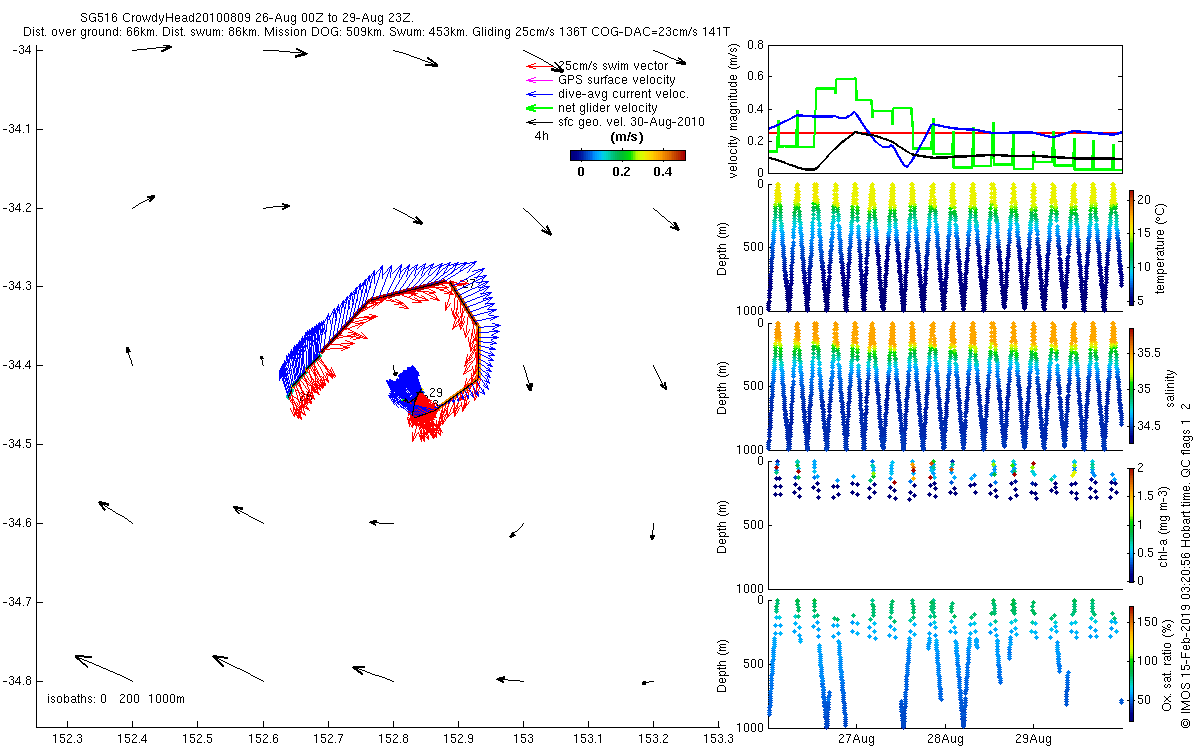Click the '1.5' chl-a colorbar tick
This screenshot has height=750, width=1200.
pos(1147,495)
